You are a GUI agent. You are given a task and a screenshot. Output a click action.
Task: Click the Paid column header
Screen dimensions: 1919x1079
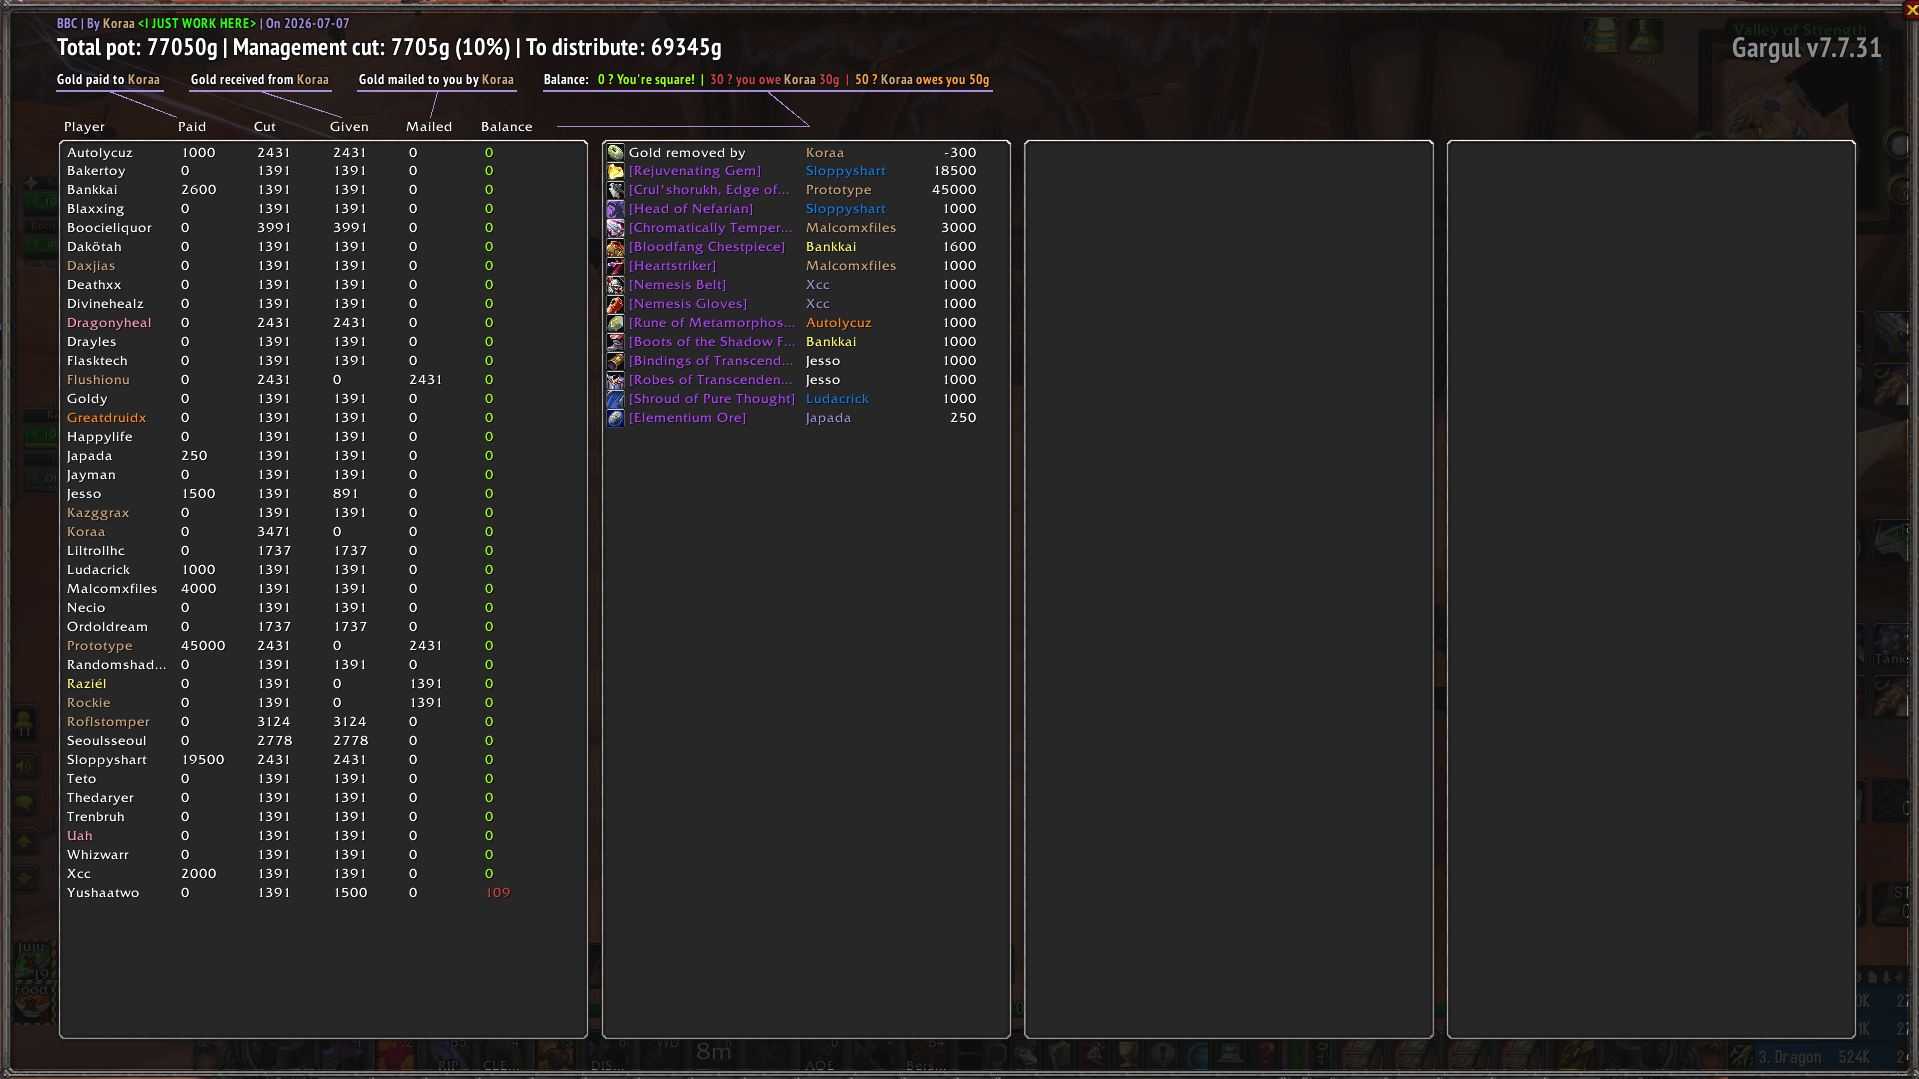point(192,127)
